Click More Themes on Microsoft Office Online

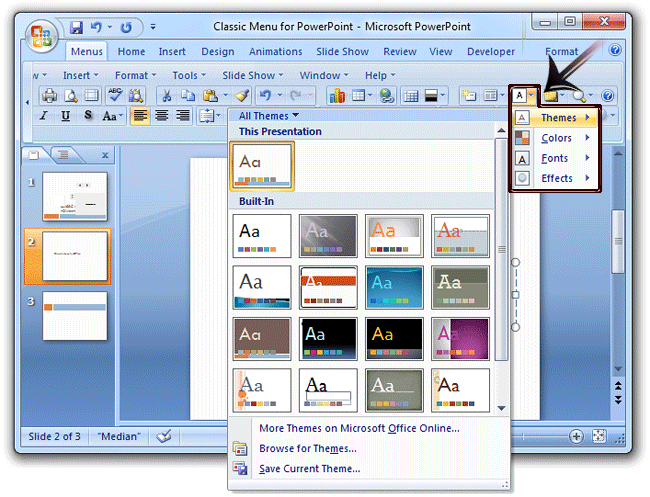pyautogui.click(x=359, y=428)
